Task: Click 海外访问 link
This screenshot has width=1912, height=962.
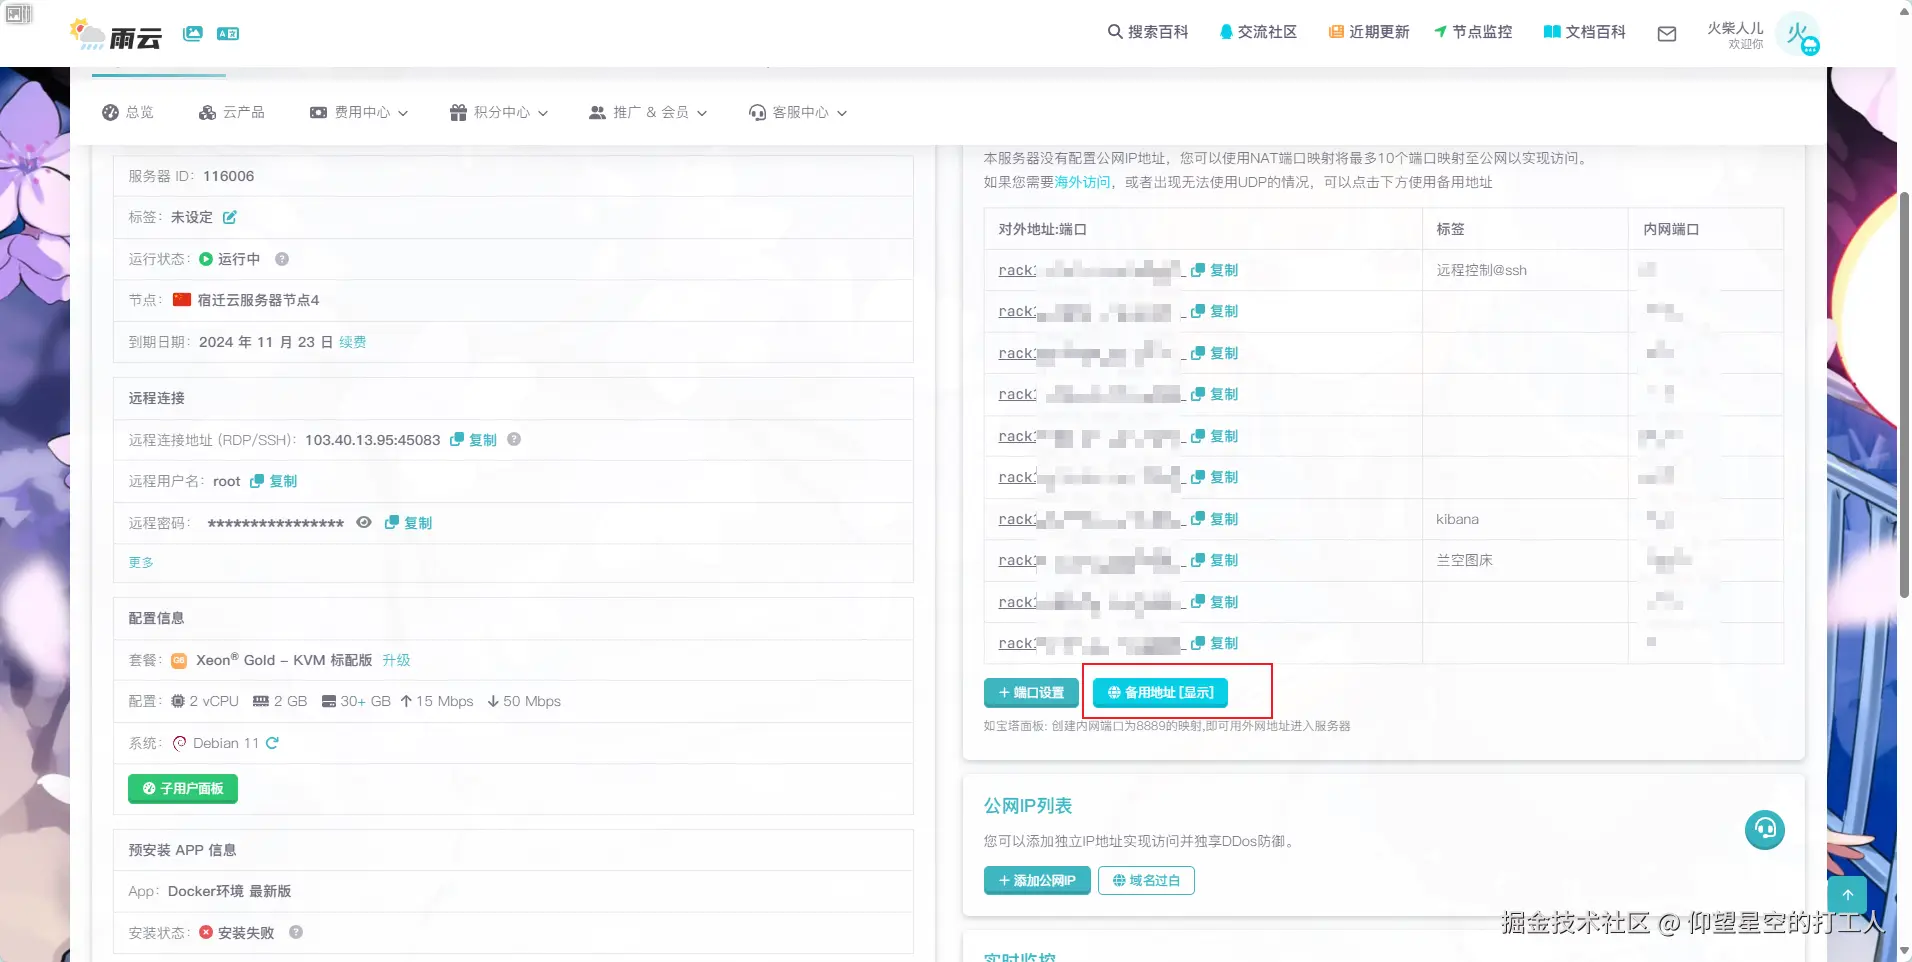Action: [x=1083, y=182]
